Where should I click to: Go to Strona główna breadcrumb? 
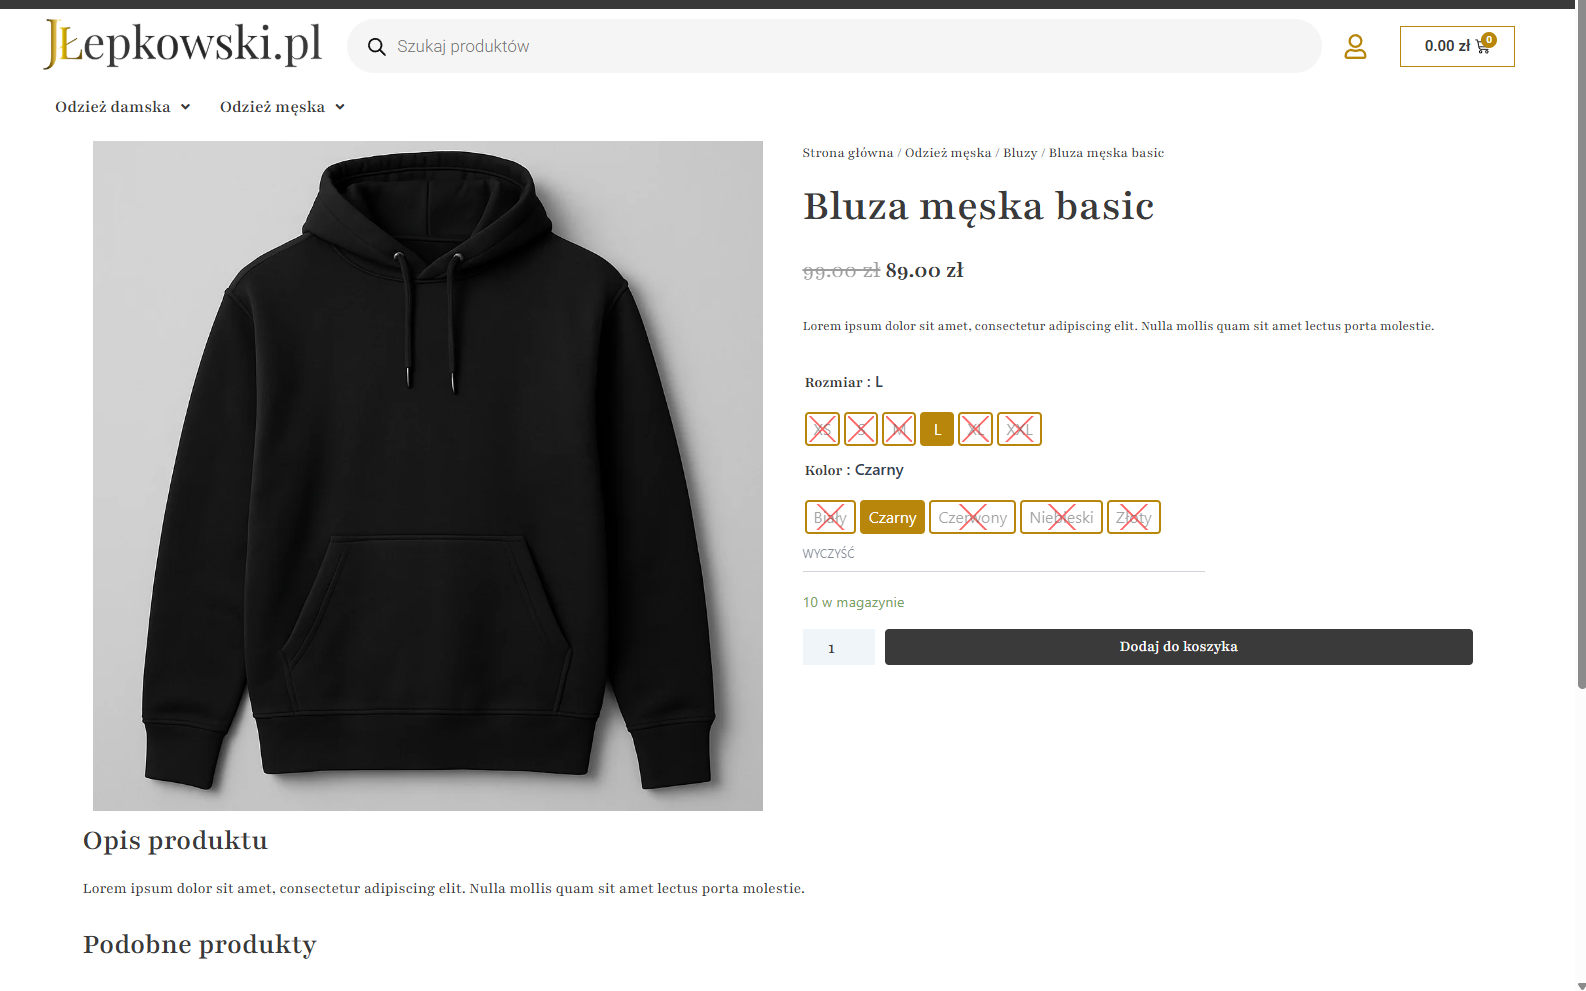pos(847,153)
